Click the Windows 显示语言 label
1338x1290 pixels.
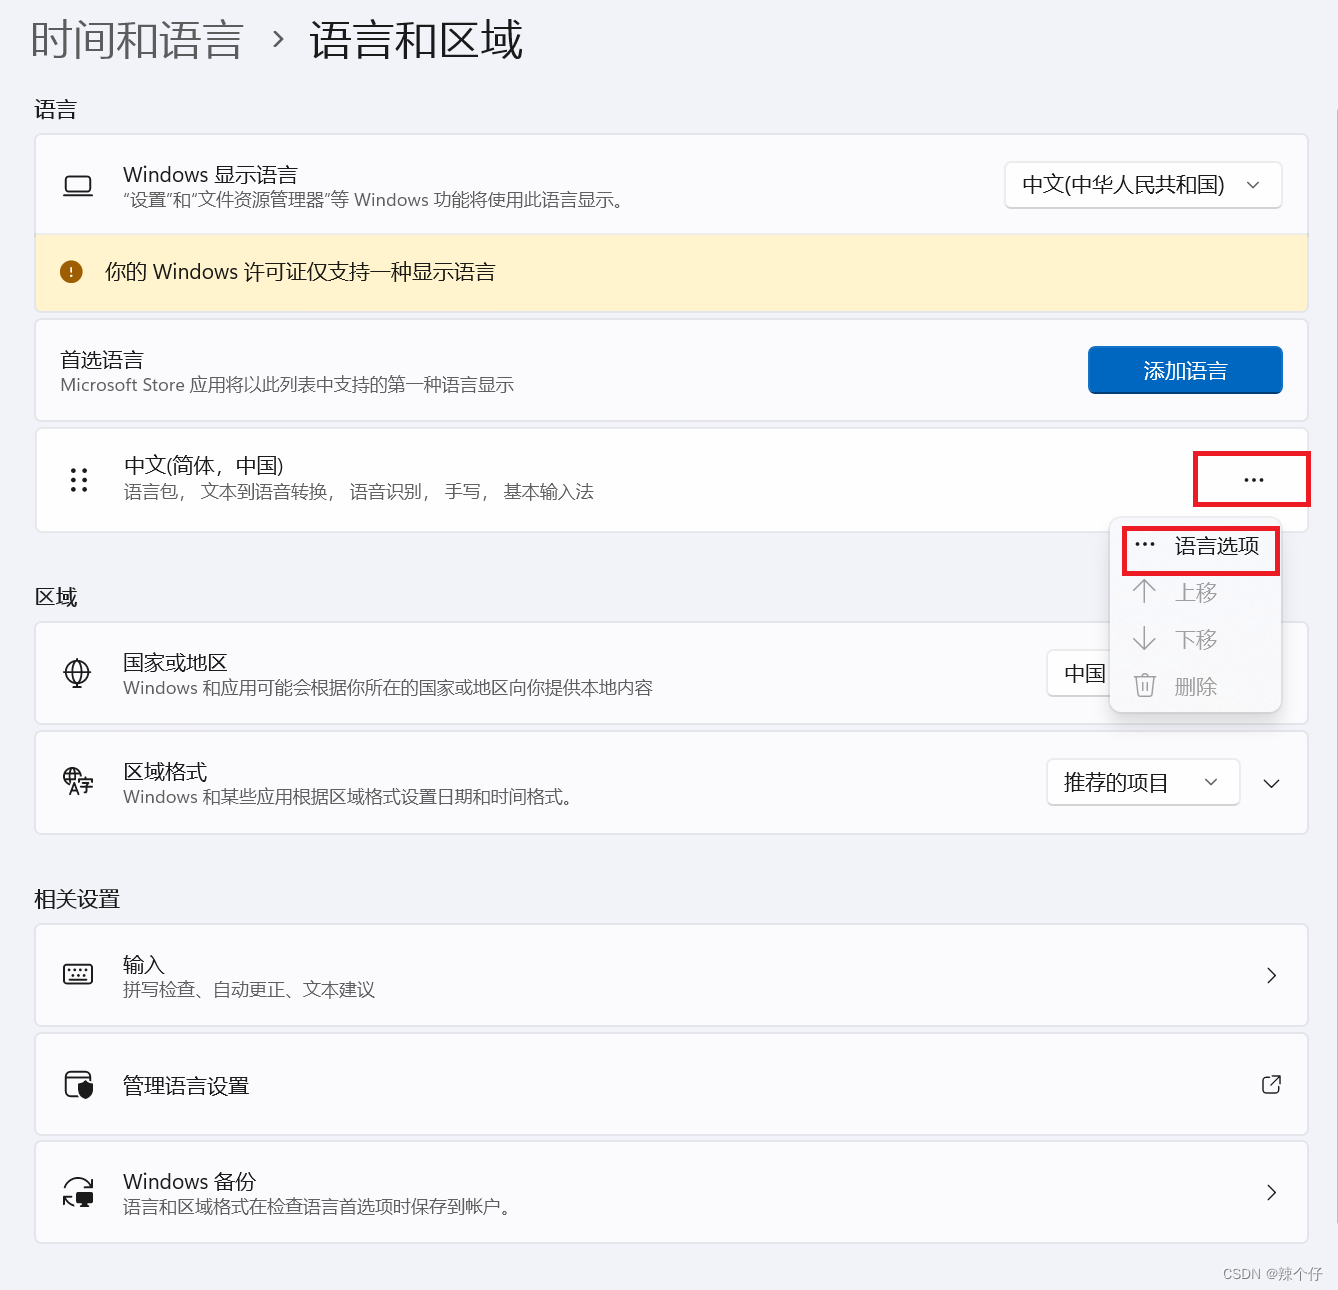point(210,175)
